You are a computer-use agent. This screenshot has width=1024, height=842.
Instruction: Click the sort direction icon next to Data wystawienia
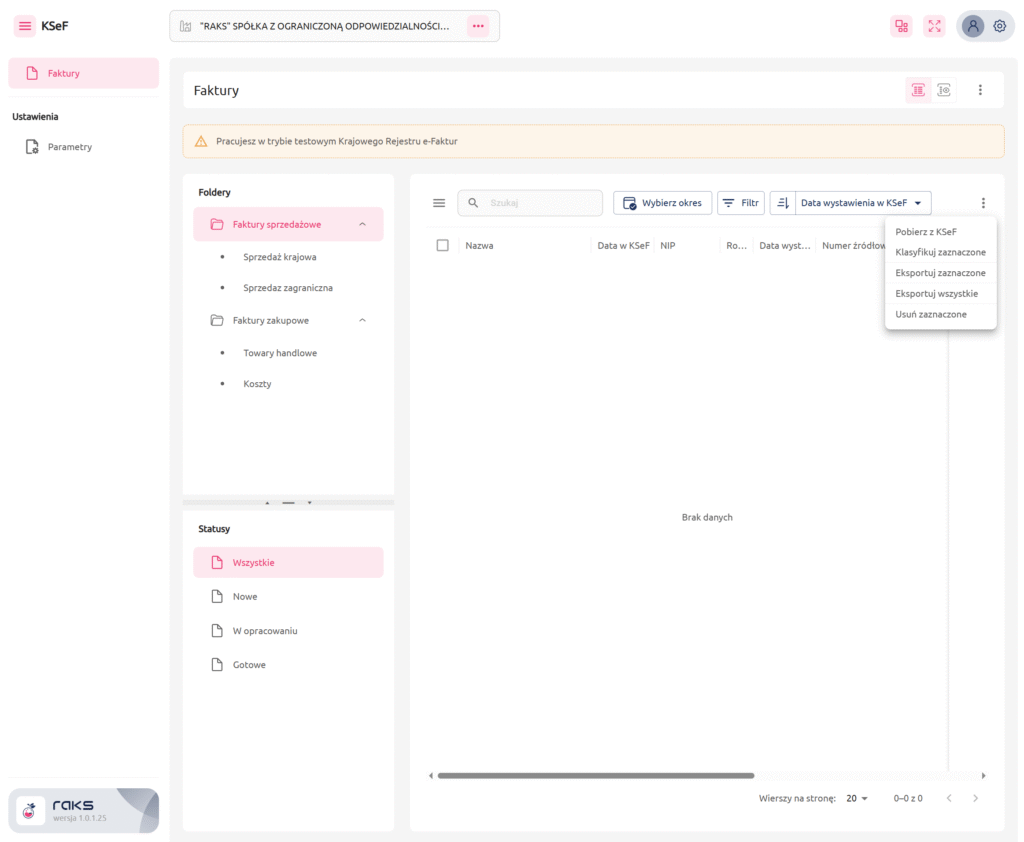[x=783, y=203]
